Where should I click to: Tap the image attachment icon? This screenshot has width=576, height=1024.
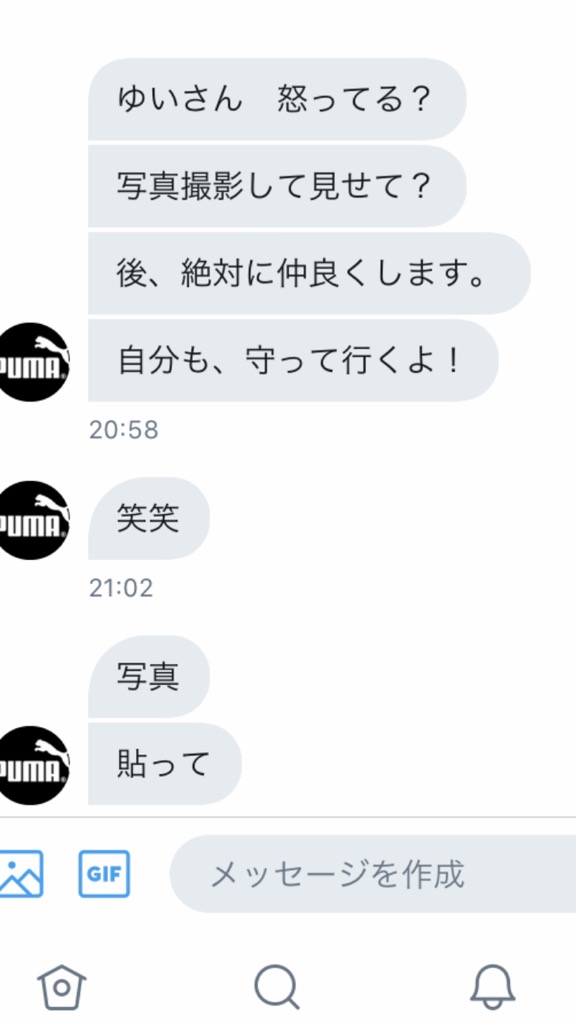[21, 873]
